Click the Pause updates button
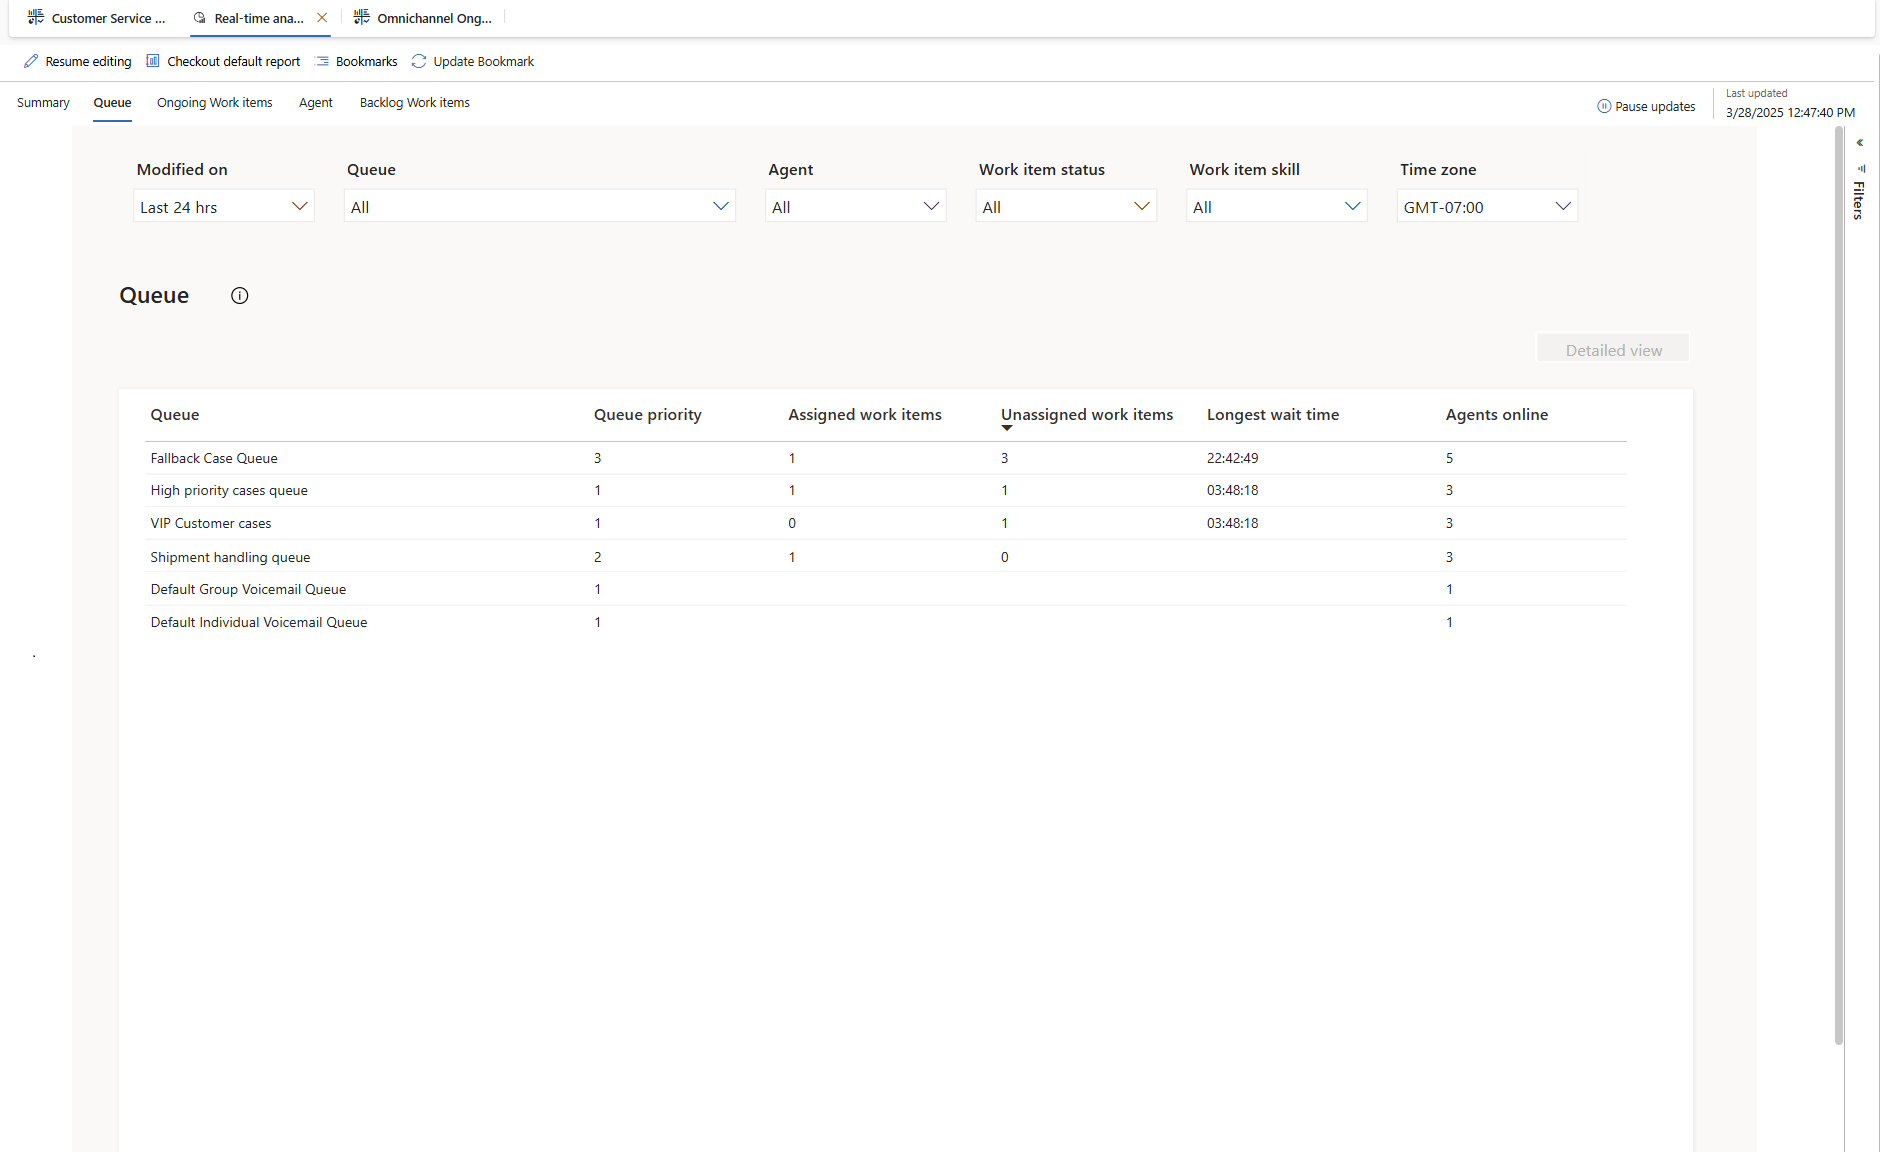Image resolution: width=1880 pixels, height=1152 pixels. (1646, 106)
